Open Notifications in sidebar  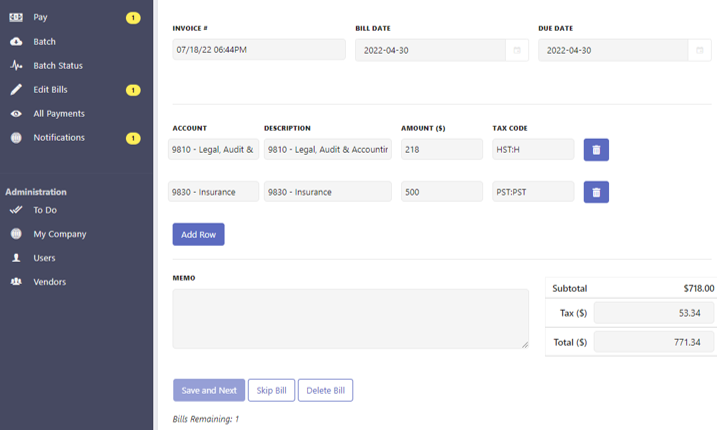point(59,138)
